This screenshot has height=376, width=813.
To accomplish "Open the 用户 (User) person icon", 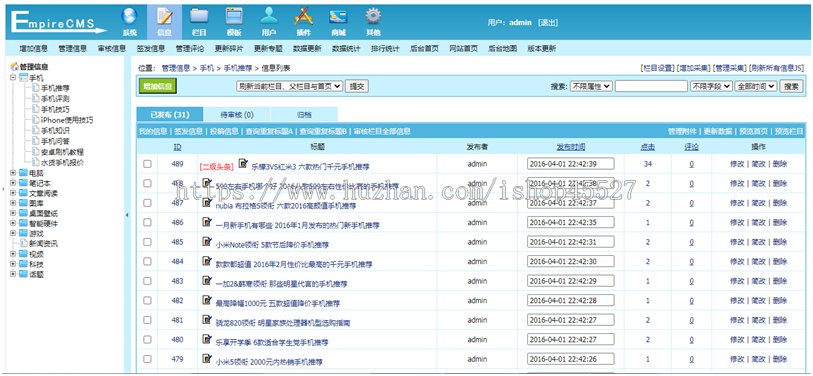I will coord(269,17).
